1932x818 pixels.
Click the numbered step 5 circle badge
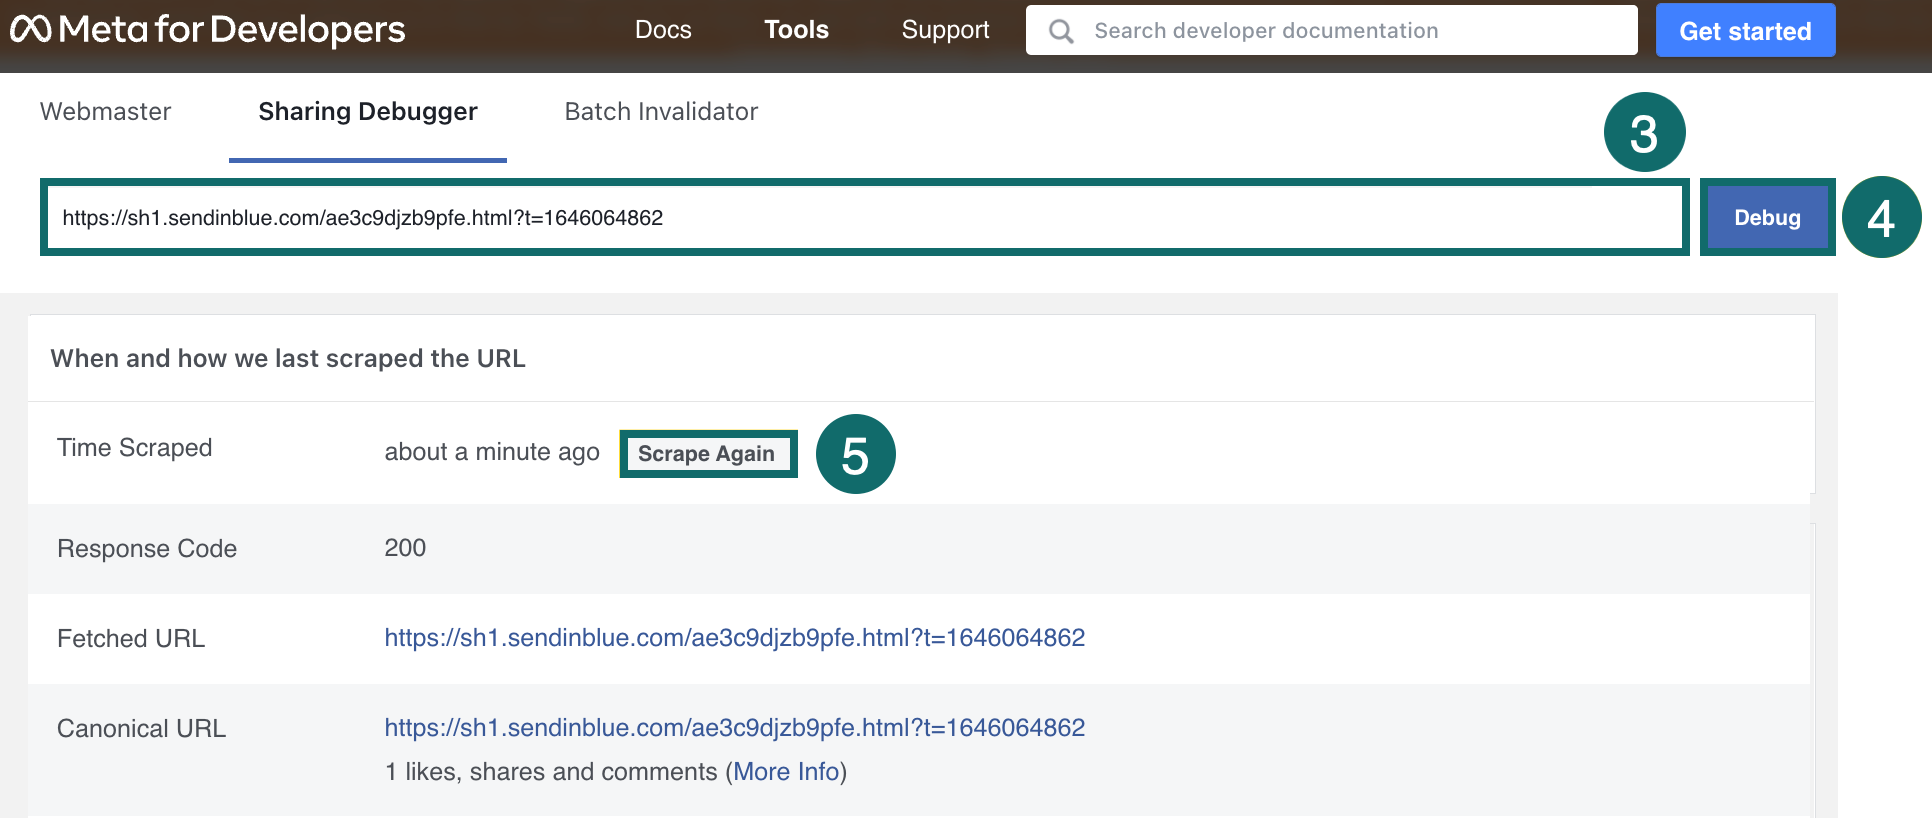coord(855,455)
